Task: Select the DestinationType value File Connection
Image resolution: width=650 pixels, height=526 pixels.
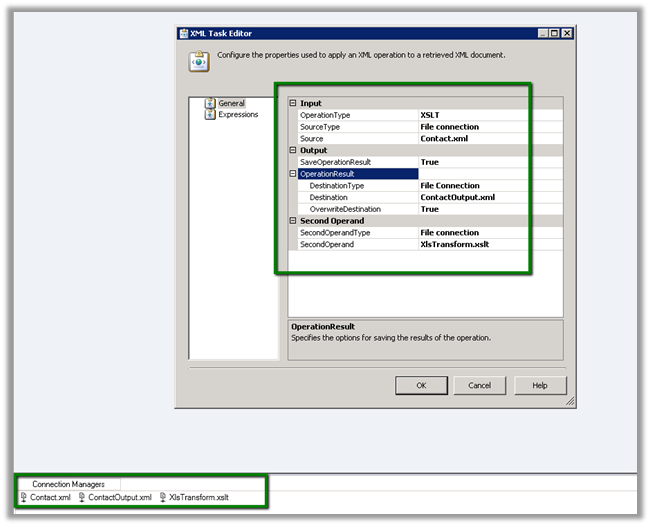Action: pos(490,186)
